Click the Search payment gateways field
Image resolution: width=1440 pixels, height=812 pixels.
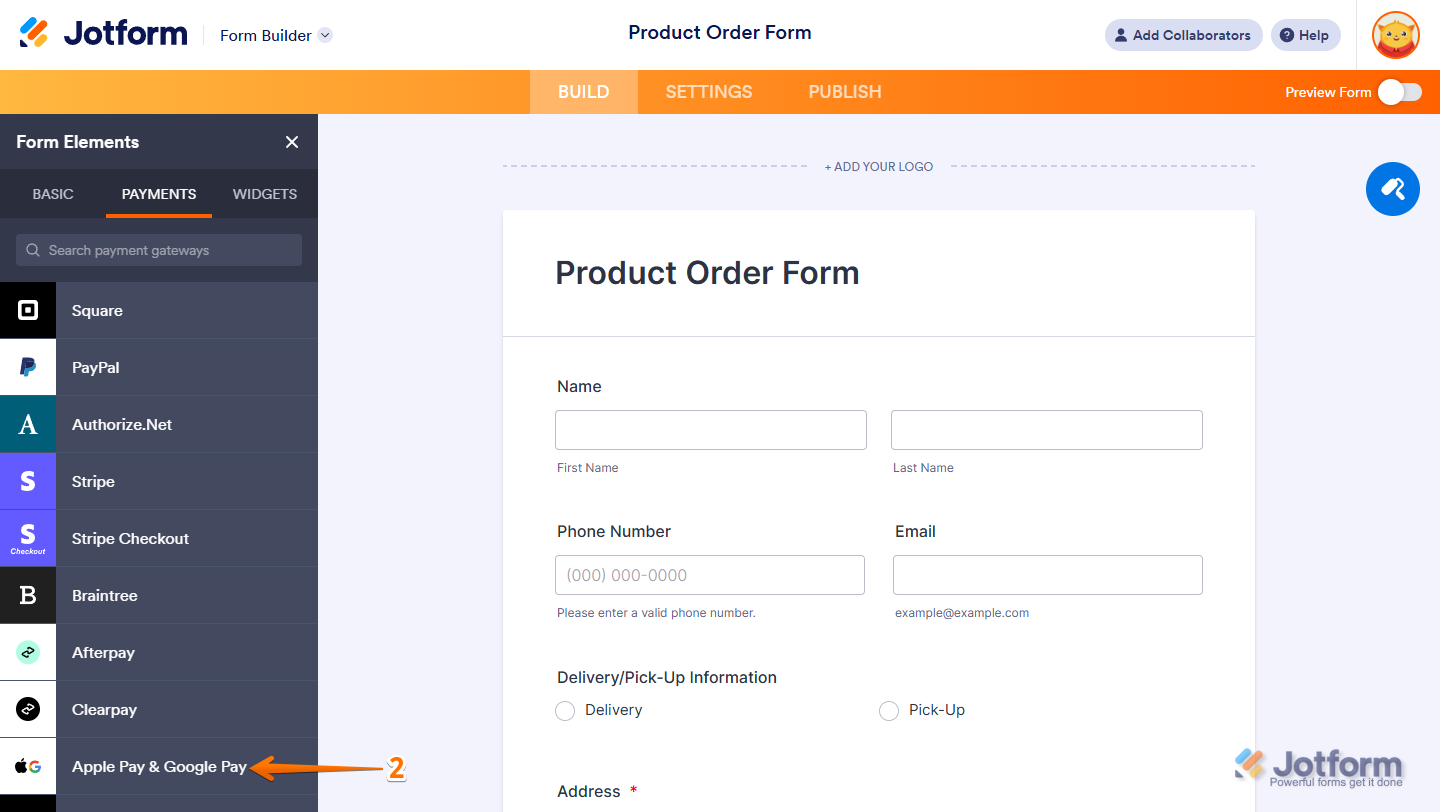coord(160,250)
